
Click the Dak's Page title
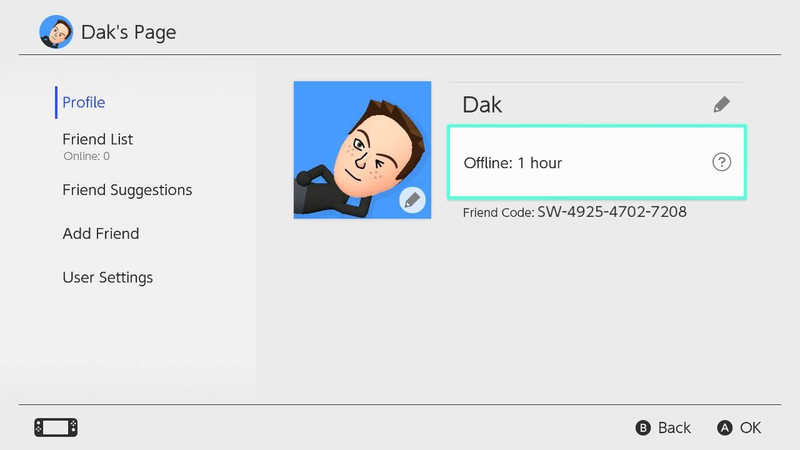tap(129, 33)
